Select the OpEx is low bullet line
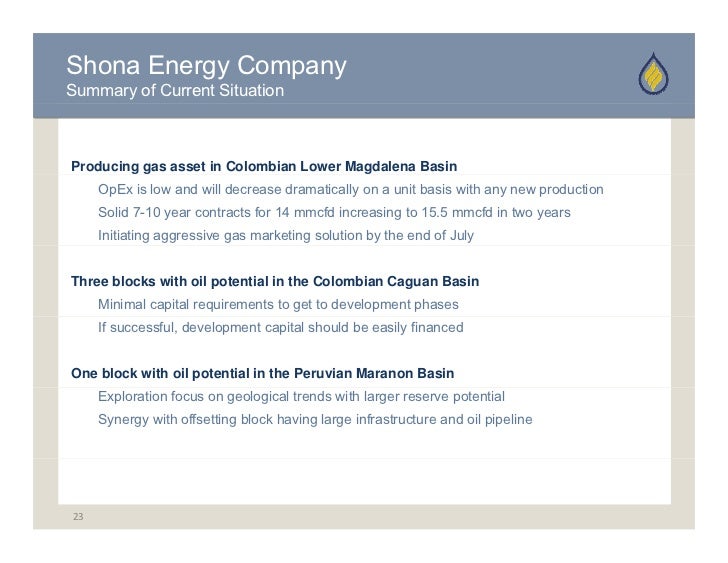The image size is (728, 563). pos(351,189)
